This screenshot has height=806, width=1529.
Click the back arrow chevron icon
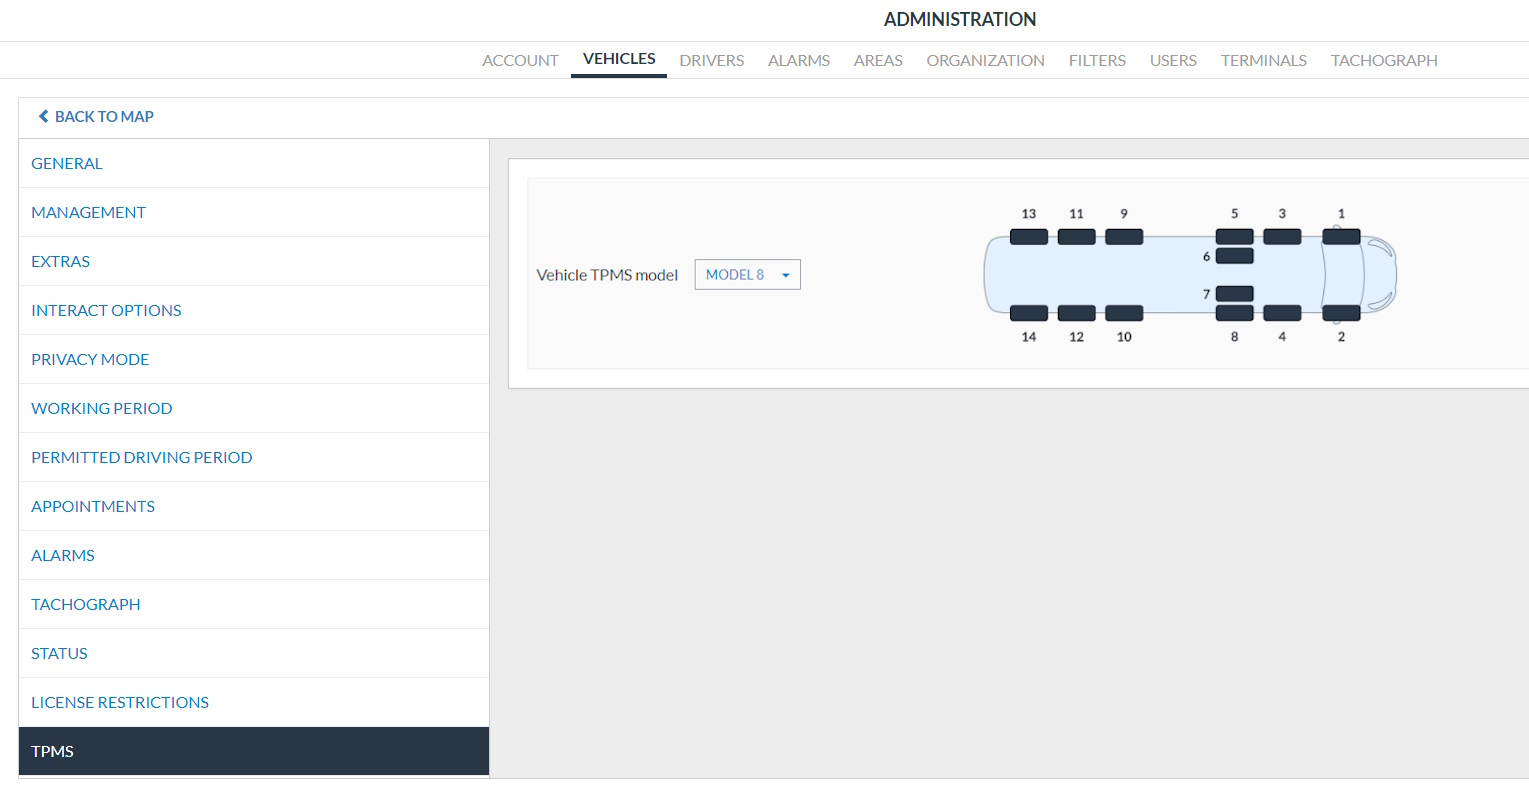click(43, 117)
